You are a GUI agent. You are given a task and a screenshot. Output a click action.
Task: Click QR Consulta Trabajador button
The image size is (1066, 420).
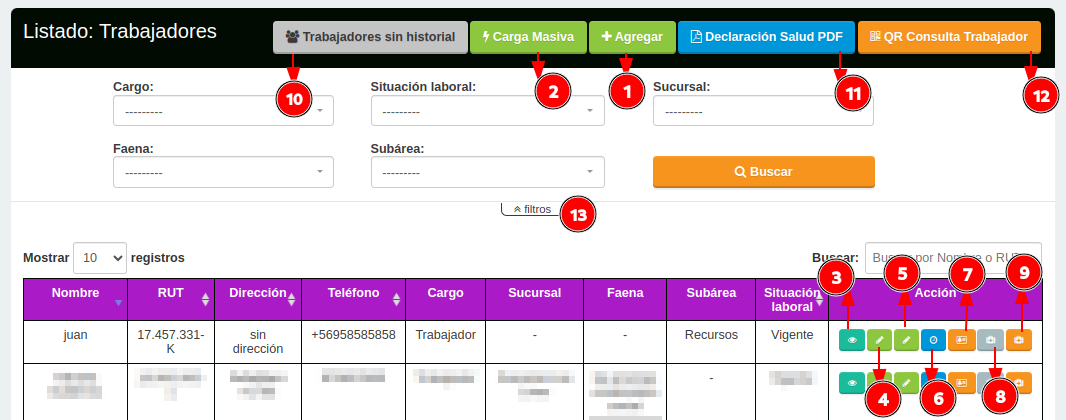click(x=949, y=37)
